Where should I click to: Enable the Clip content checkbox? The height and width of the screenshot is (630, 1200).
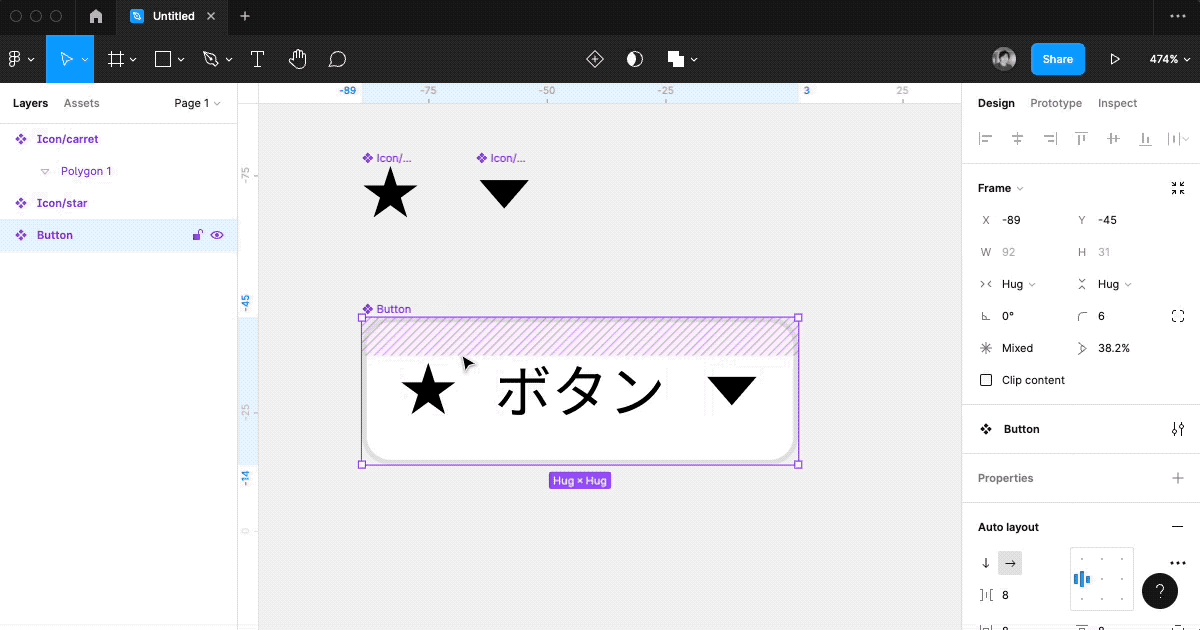tap(985, 380)
